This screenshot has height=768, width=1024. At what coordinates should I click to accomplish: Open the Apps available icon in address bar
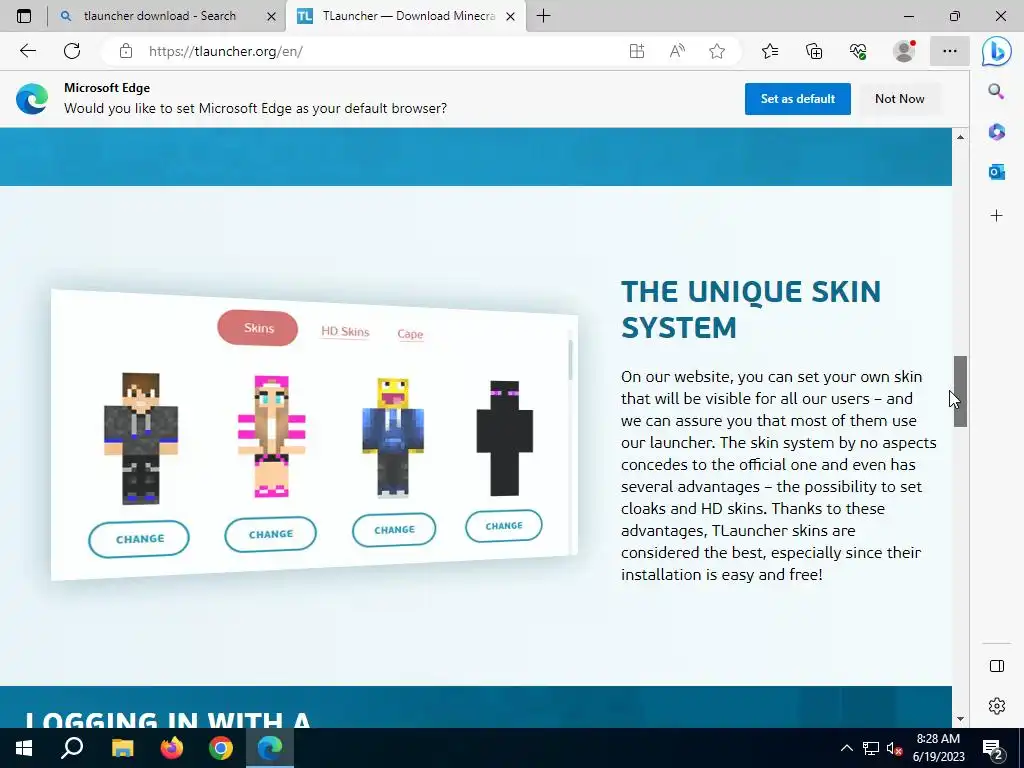click(x=637, y=51)
